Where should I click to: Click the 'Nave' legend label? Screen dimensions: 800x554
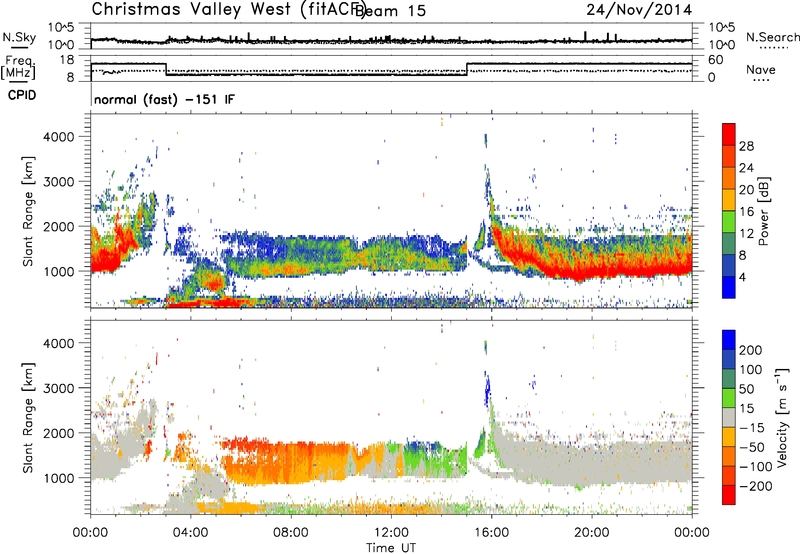(761, 69)
